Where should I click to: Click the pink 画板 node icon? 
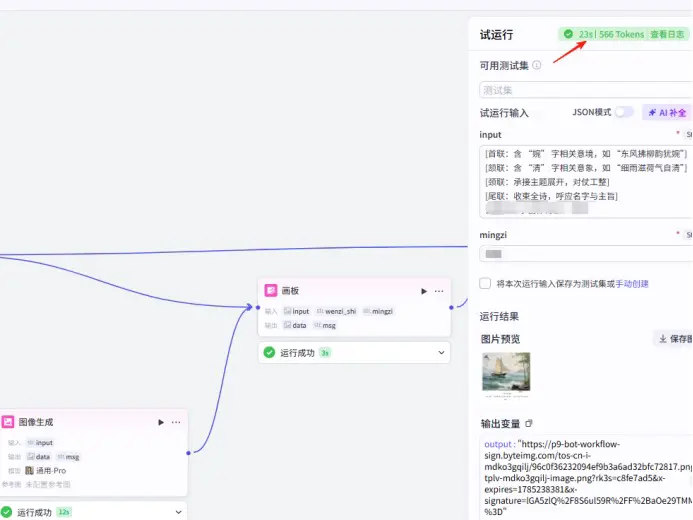click(x=270, y=290)
